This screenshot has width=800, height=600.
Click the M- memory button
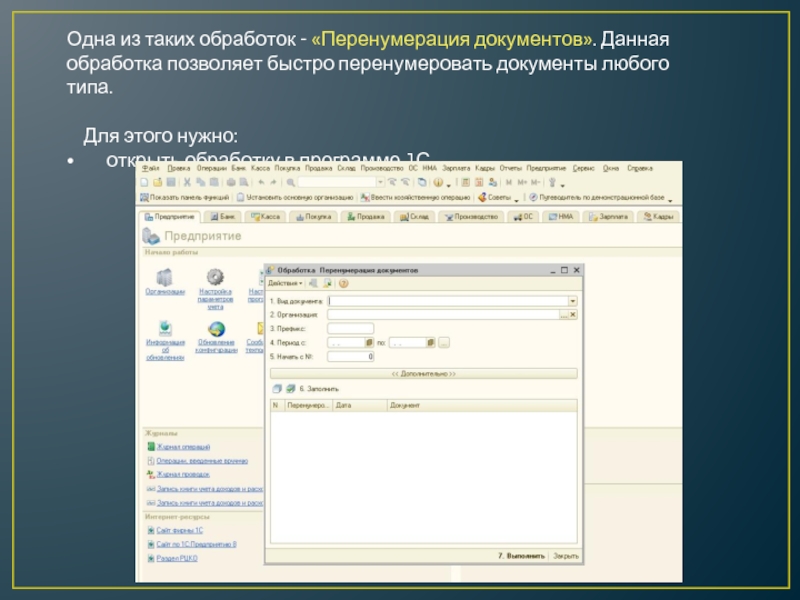tap(535, 182)
